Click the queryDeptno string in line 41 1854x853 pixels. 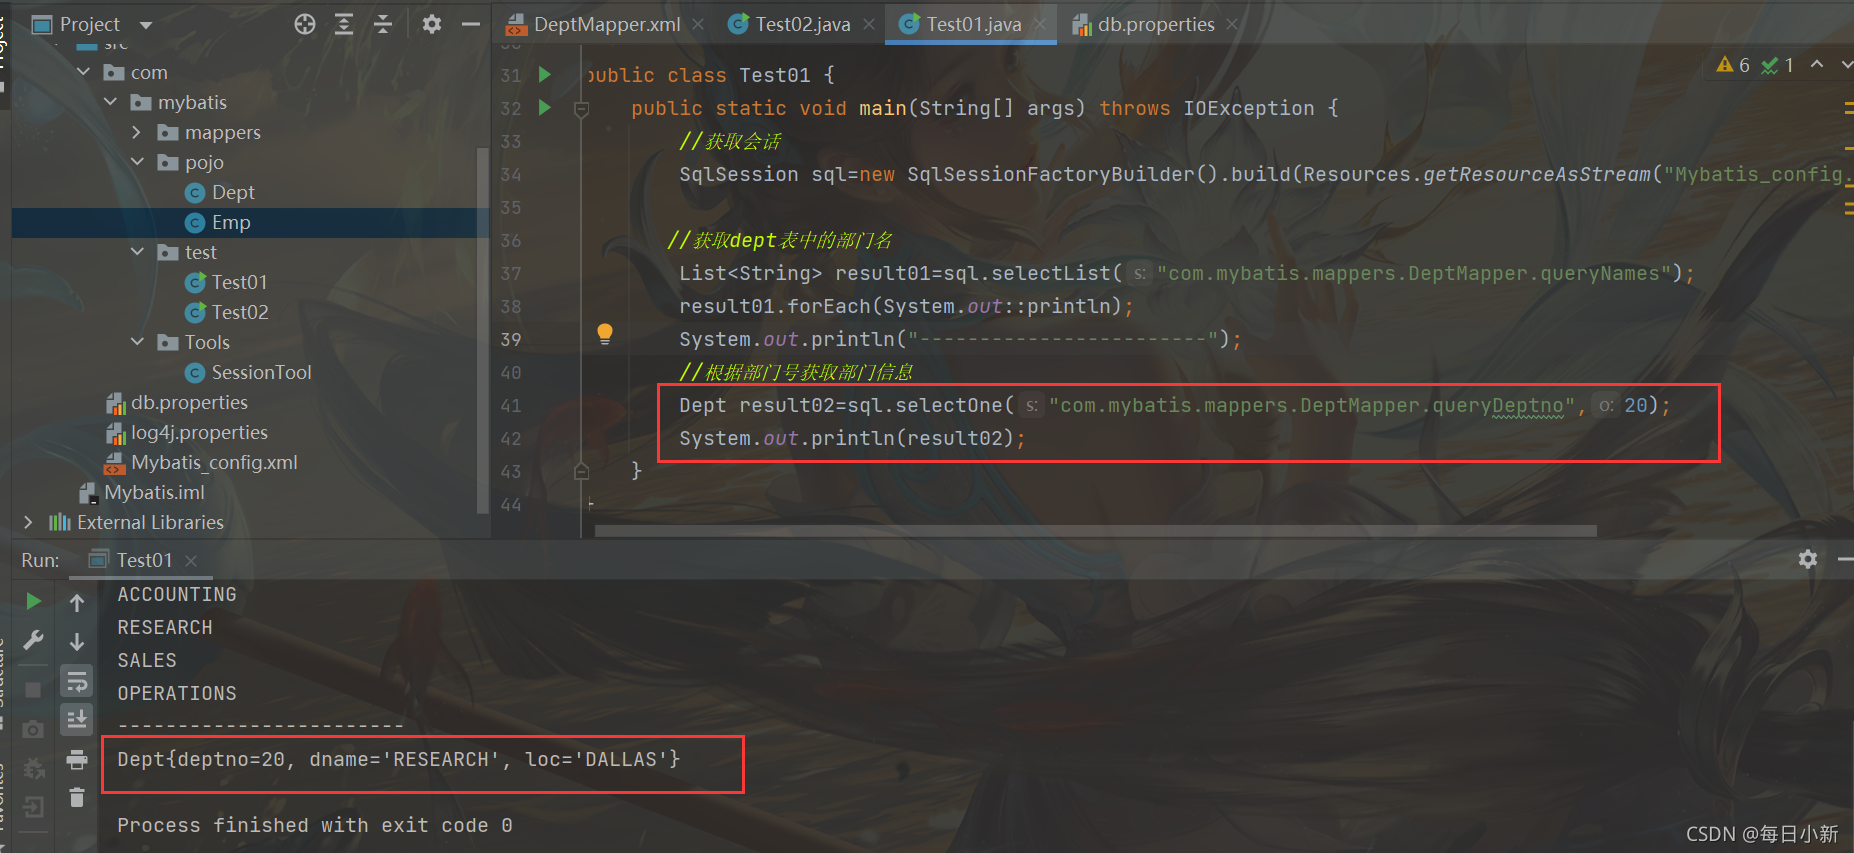1314,405
